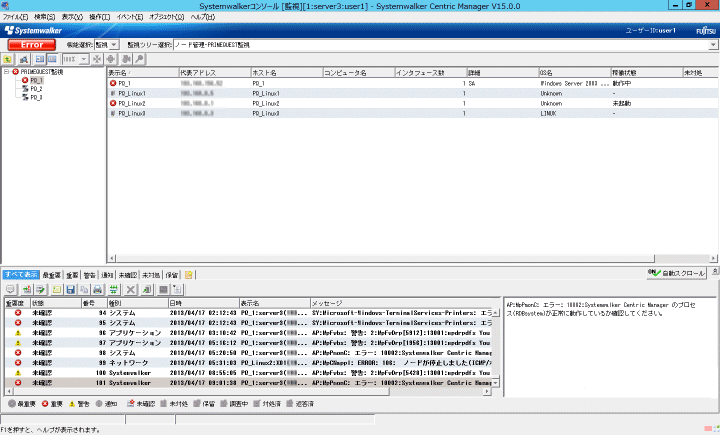
Task: Sort events by 日時 column header
Action: point(204,303)
